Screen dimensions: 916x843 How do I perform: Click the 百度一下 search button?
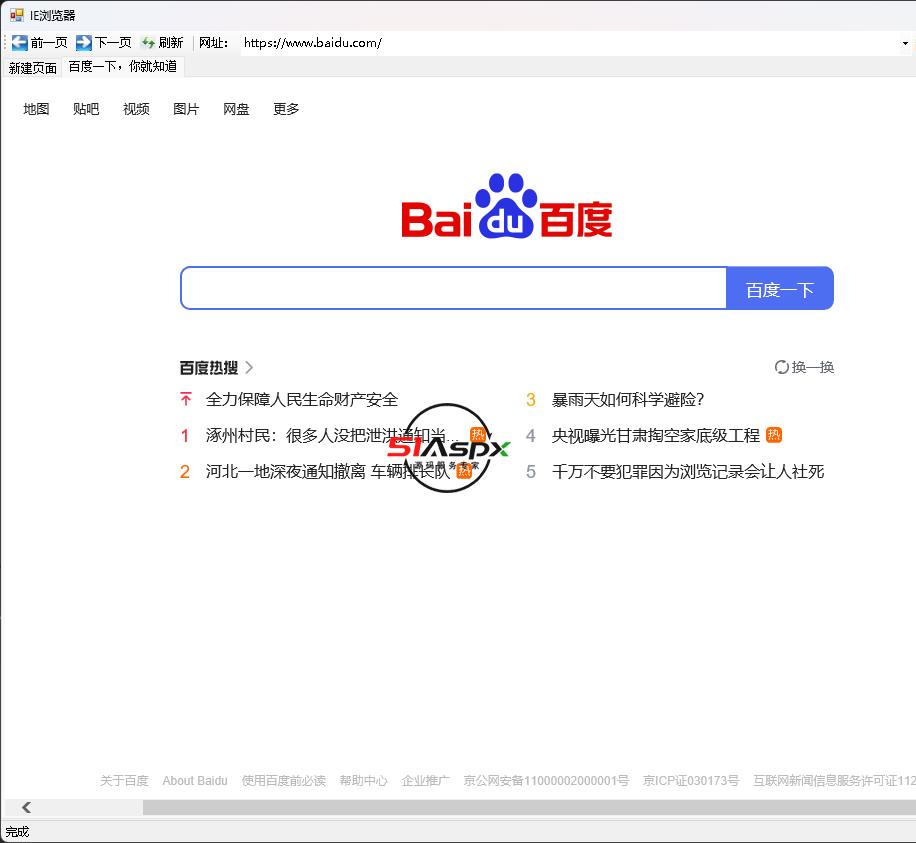779,289
